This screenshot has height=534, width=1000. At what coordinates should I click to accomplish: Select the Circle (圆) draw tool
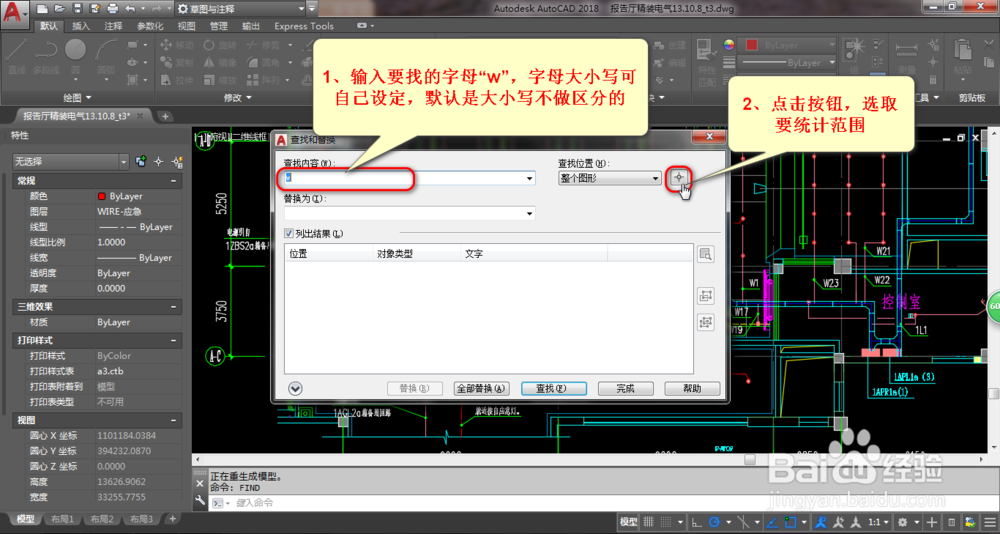[75, 55]
